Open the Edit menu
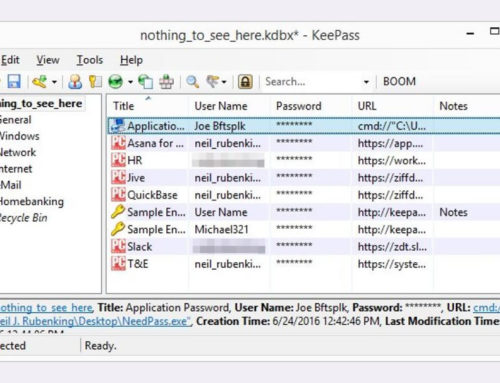500x383 pixels. (10, 60)
